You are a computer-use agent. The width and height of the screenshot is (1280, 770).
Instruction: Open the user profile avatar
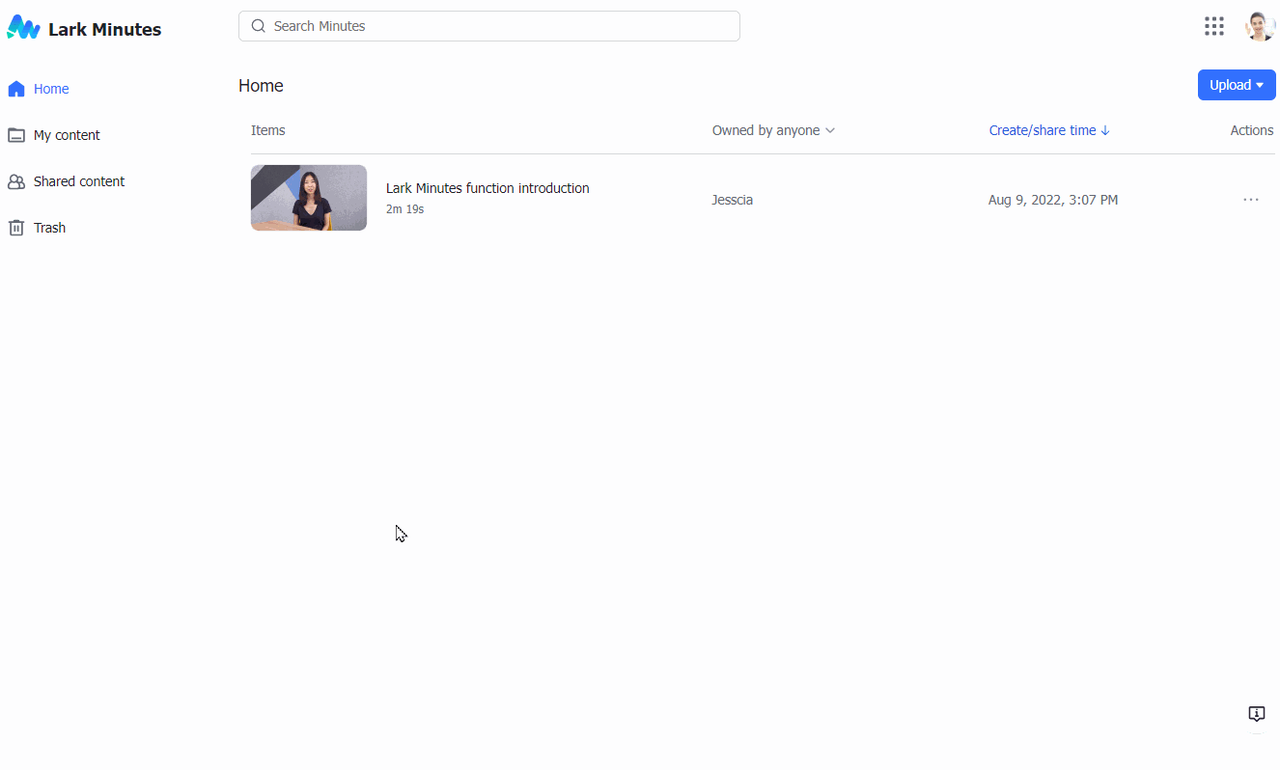[x=1259, y=26]
